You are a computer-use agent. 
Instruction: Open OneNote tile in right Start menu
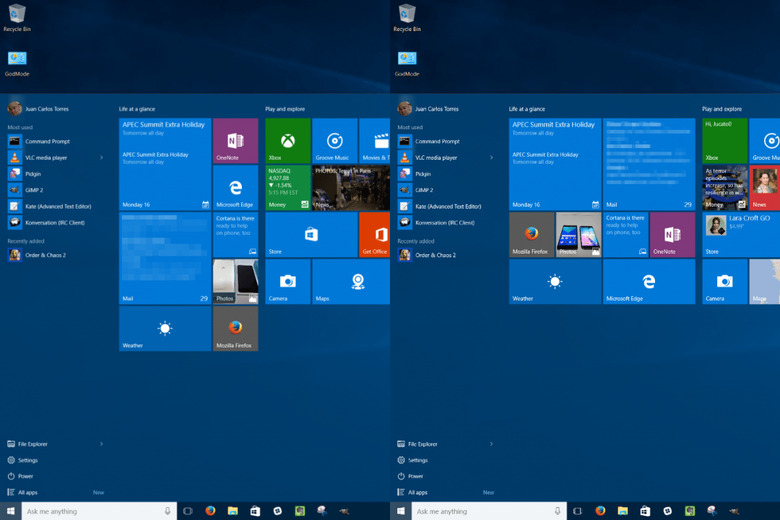672,234
